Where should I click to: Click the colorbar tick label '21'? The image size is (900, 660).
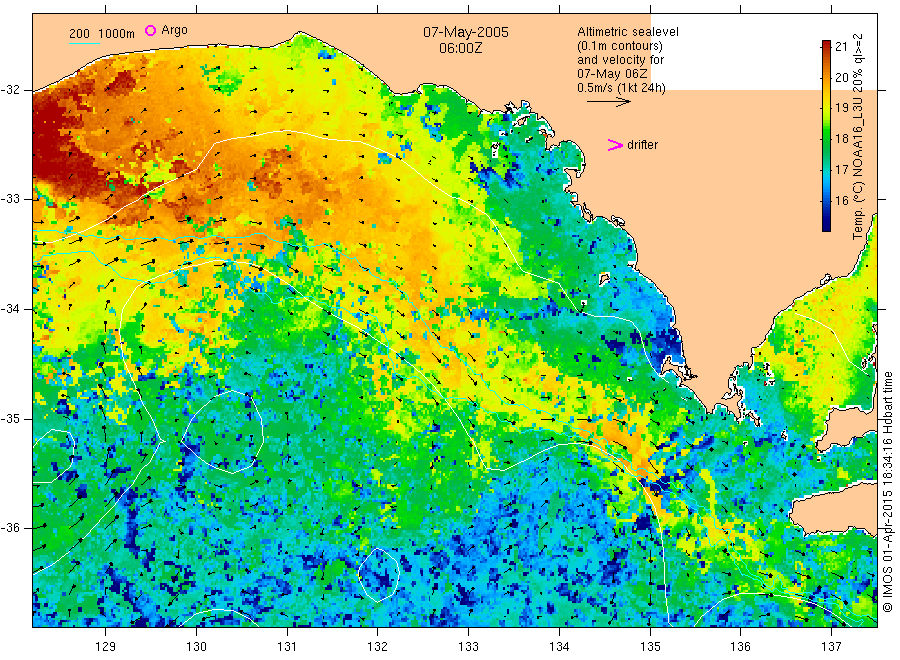point(841,46)
